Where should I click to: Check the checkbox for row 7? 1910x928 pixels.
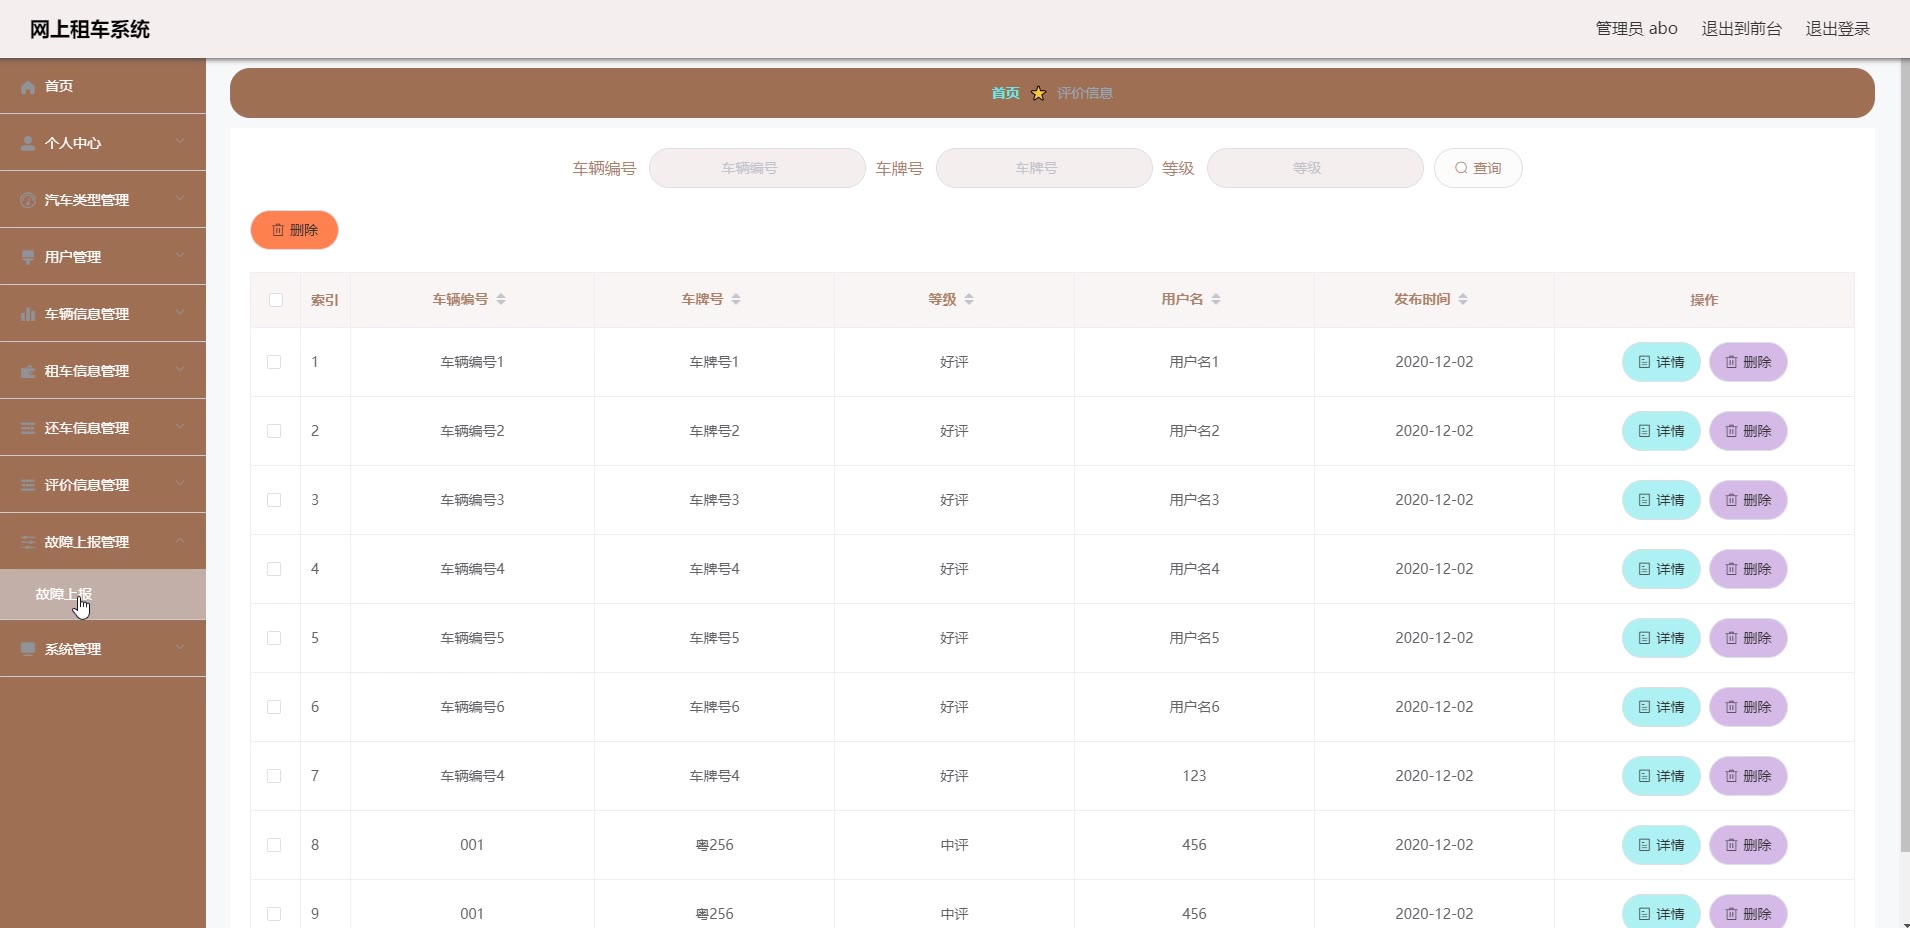click(274, 776)
